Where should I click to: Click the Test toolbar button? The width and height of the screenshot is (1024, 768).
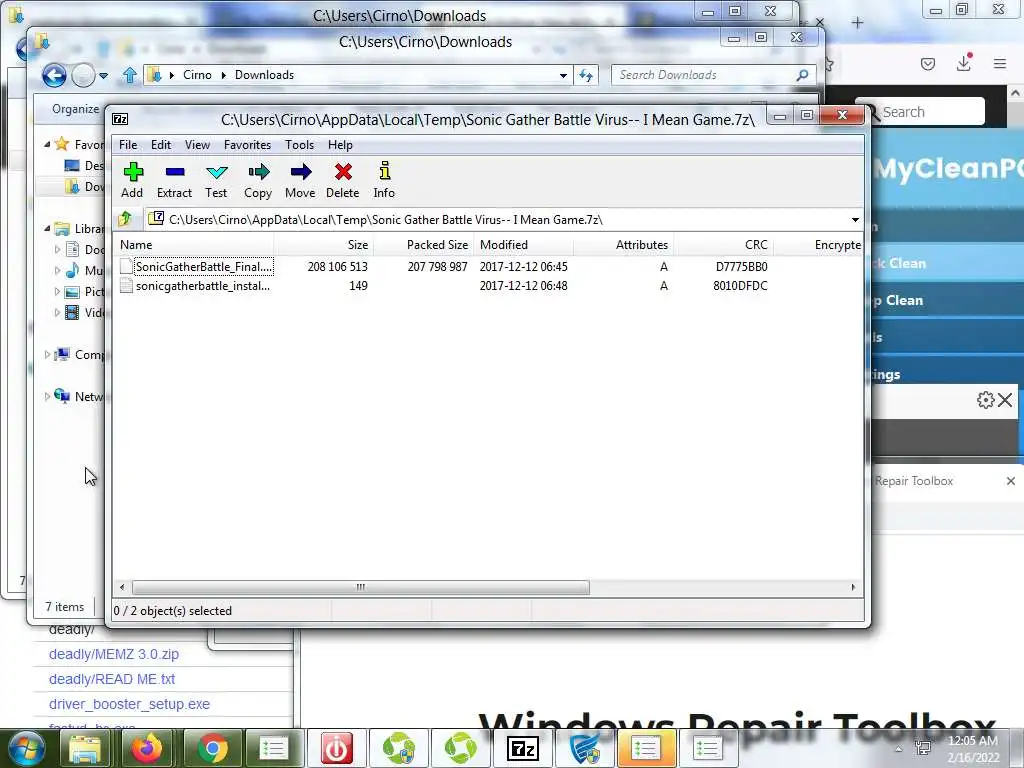pos(216,180)
